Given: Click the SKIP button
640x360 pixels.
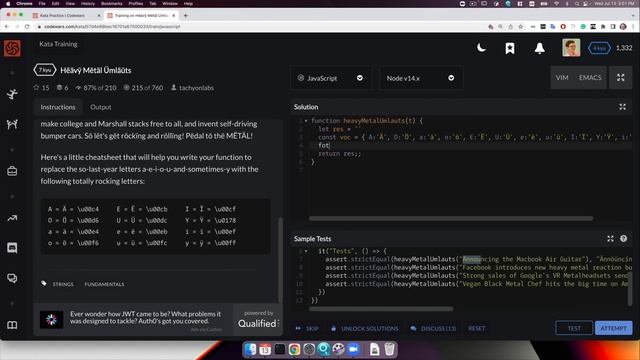Looking at the screenshot, I should coord(307,328).
